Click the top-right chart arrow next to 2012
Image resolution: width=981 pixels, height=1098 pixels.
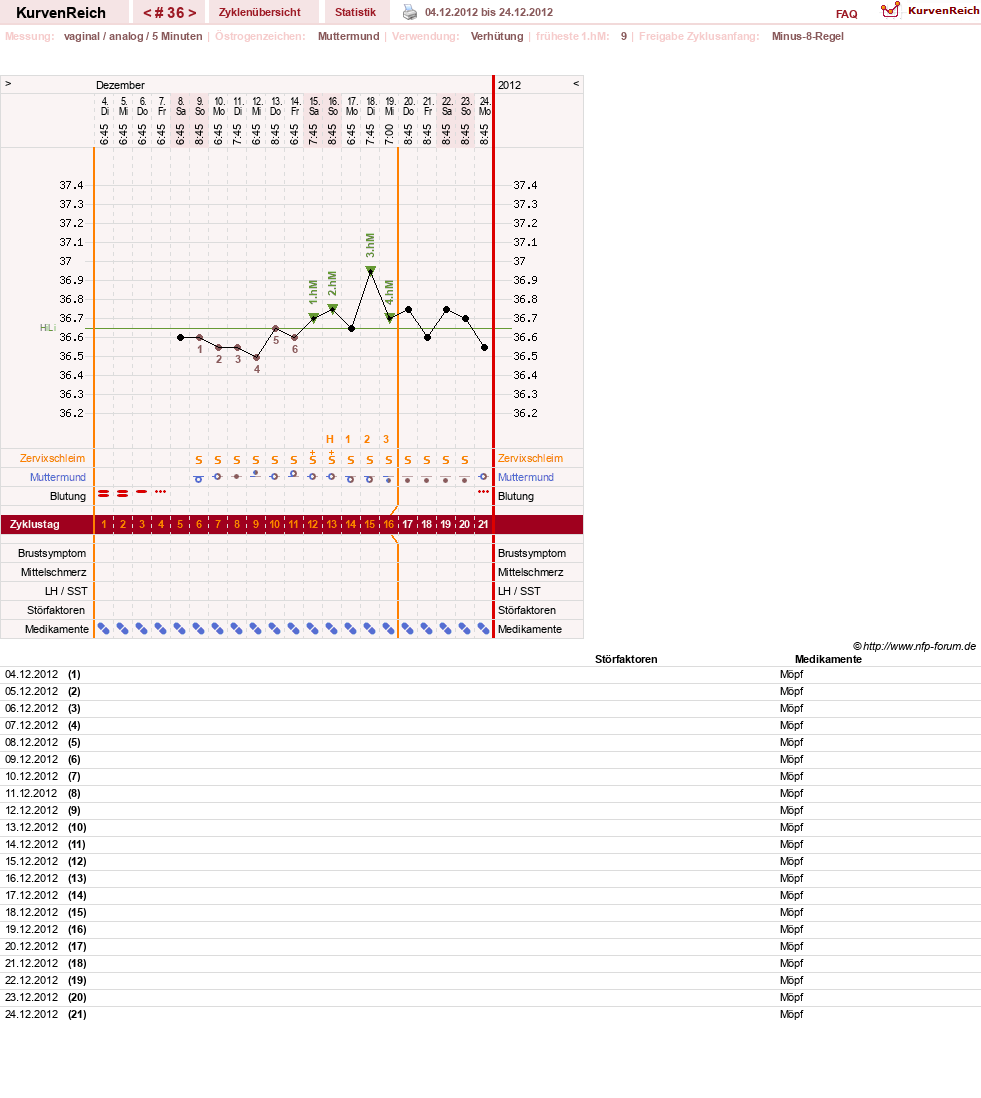(x=576, y=83)
